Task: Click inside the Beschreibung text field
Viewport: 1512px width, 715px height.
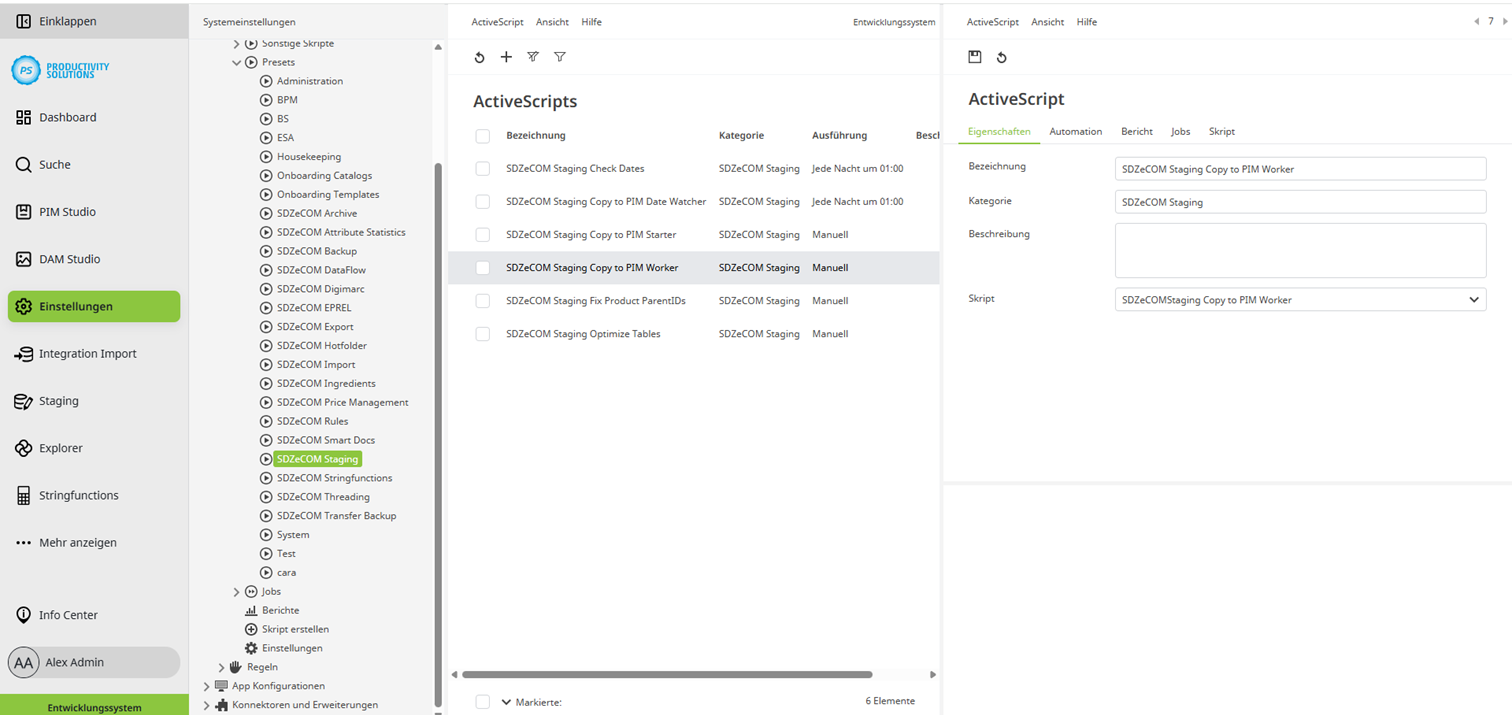Action: 1299,249
